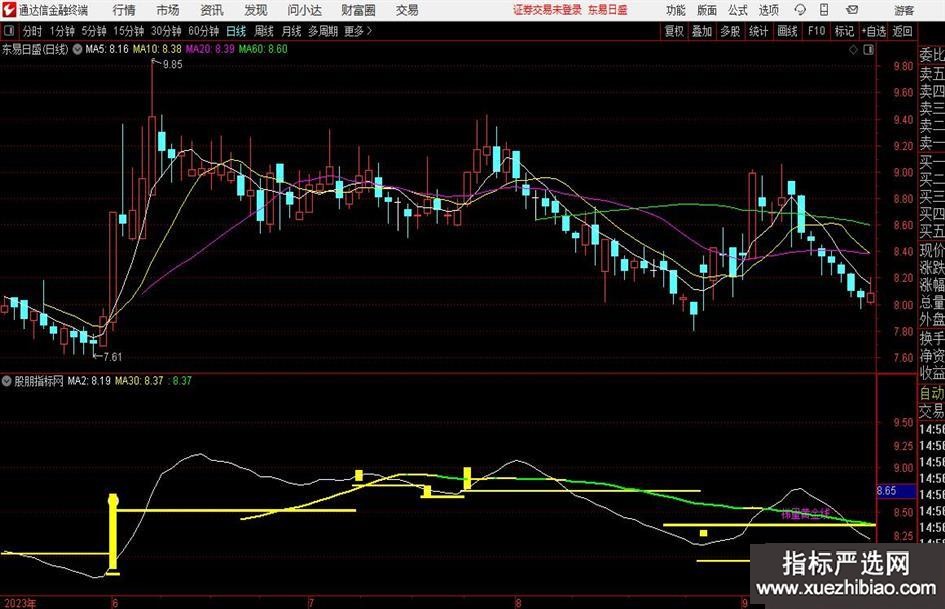The image size is (945, 609).
Task: Switch to the 分时 period tab
Action: pos(33,31)
